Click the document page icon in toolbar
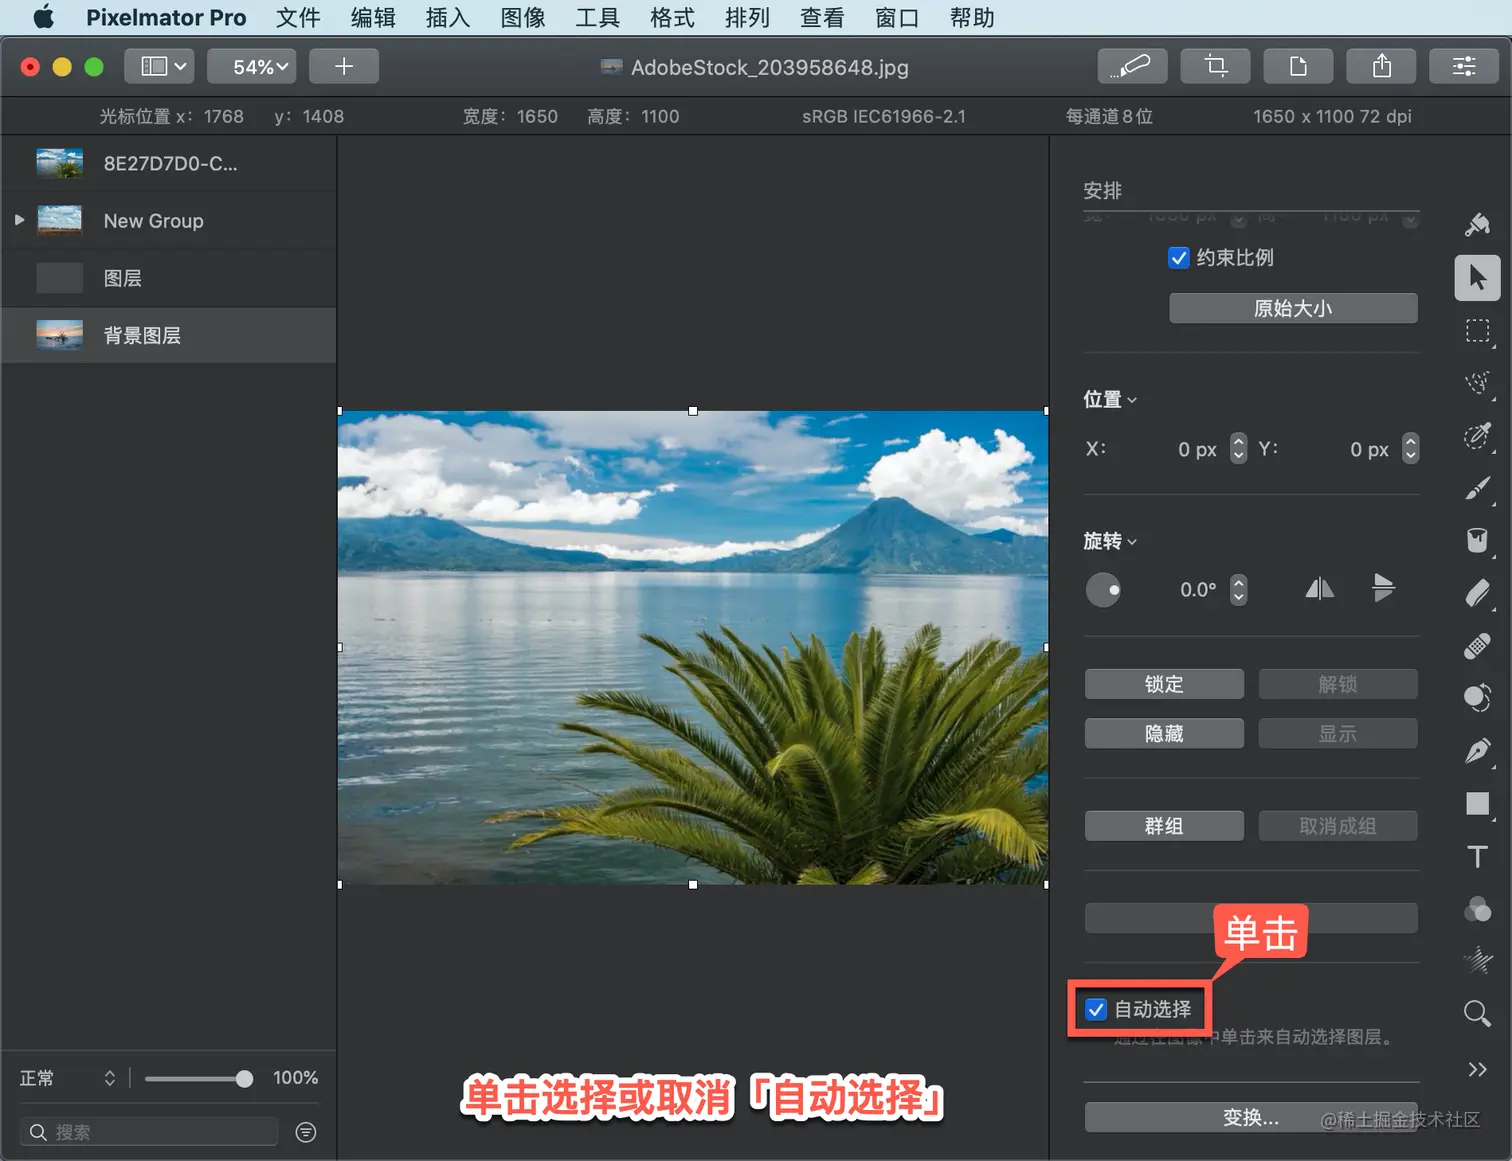 click(x=1298, y=66)
